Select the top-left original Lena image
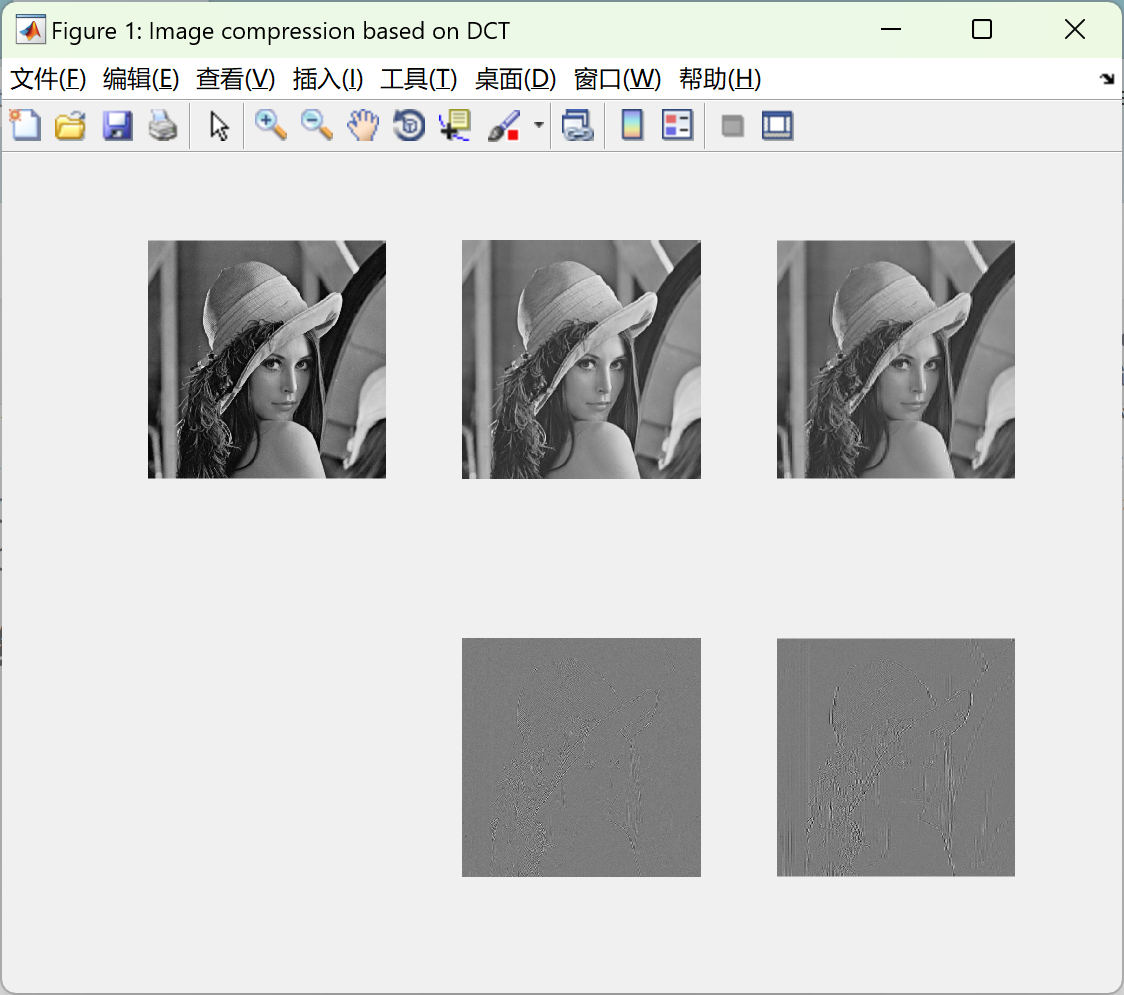The height and width of the screenshot is (995, 1124). [x=267, y=359]
